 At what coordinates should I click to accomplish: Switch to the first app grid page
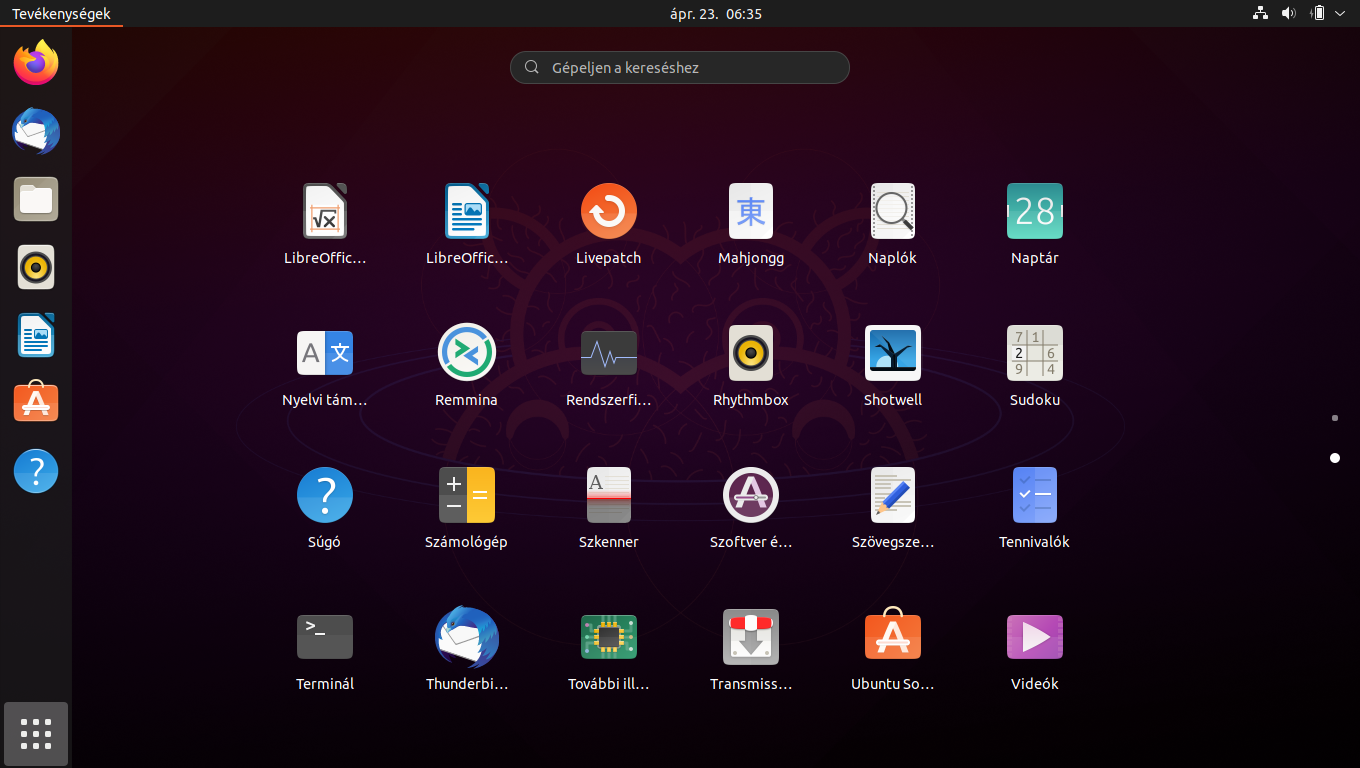pyautogui.click(x=1335, y=418)
